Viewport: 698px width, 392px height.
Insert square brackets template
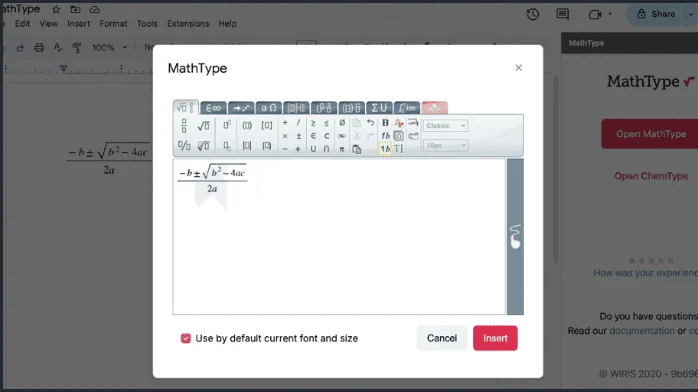coord(266,125)
